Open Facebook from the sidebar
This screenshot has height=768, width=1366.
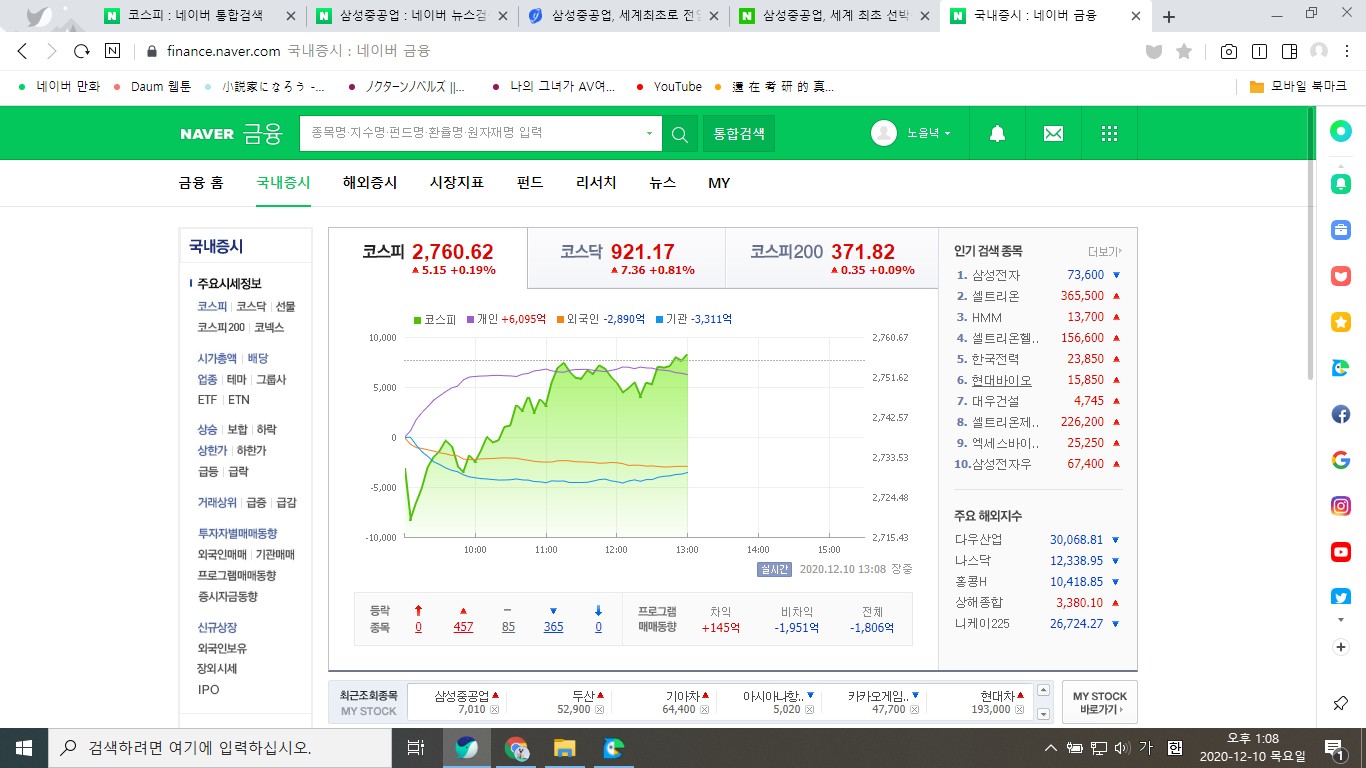tap(1341, 414)
